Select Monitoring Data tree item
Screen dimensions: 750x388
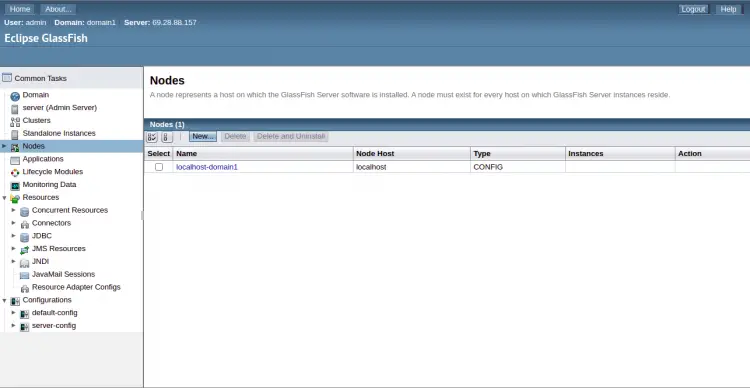coord(49,185)
